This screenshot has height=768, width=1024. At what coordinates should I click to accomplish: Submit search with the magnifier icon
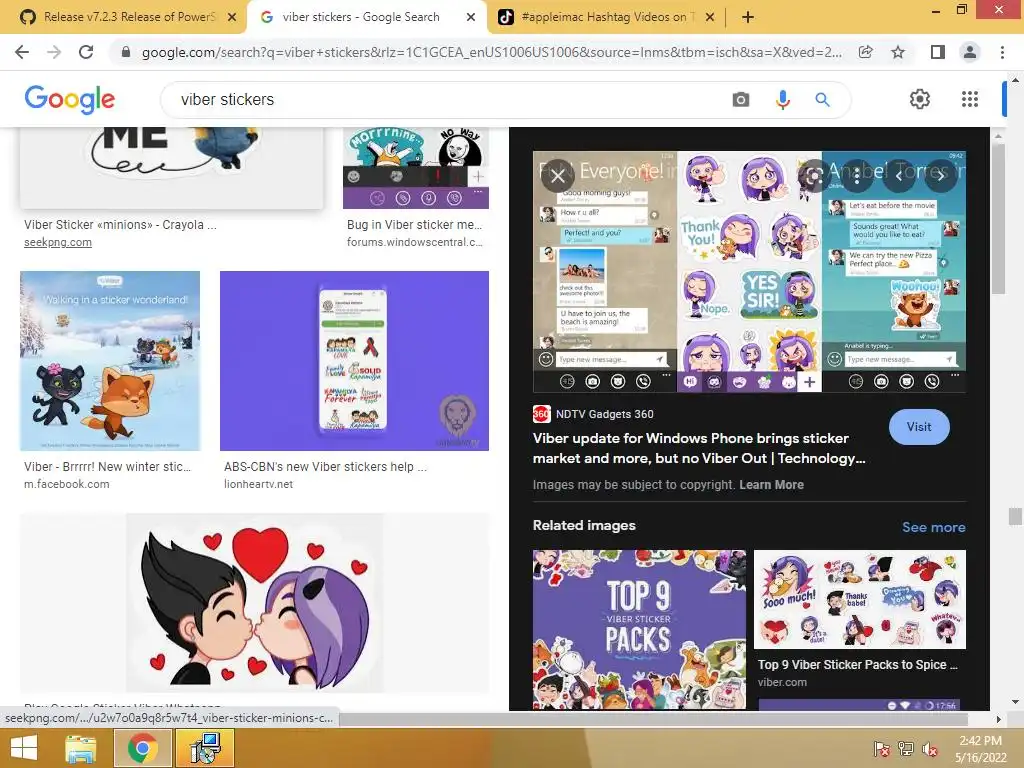coord(822,100)
